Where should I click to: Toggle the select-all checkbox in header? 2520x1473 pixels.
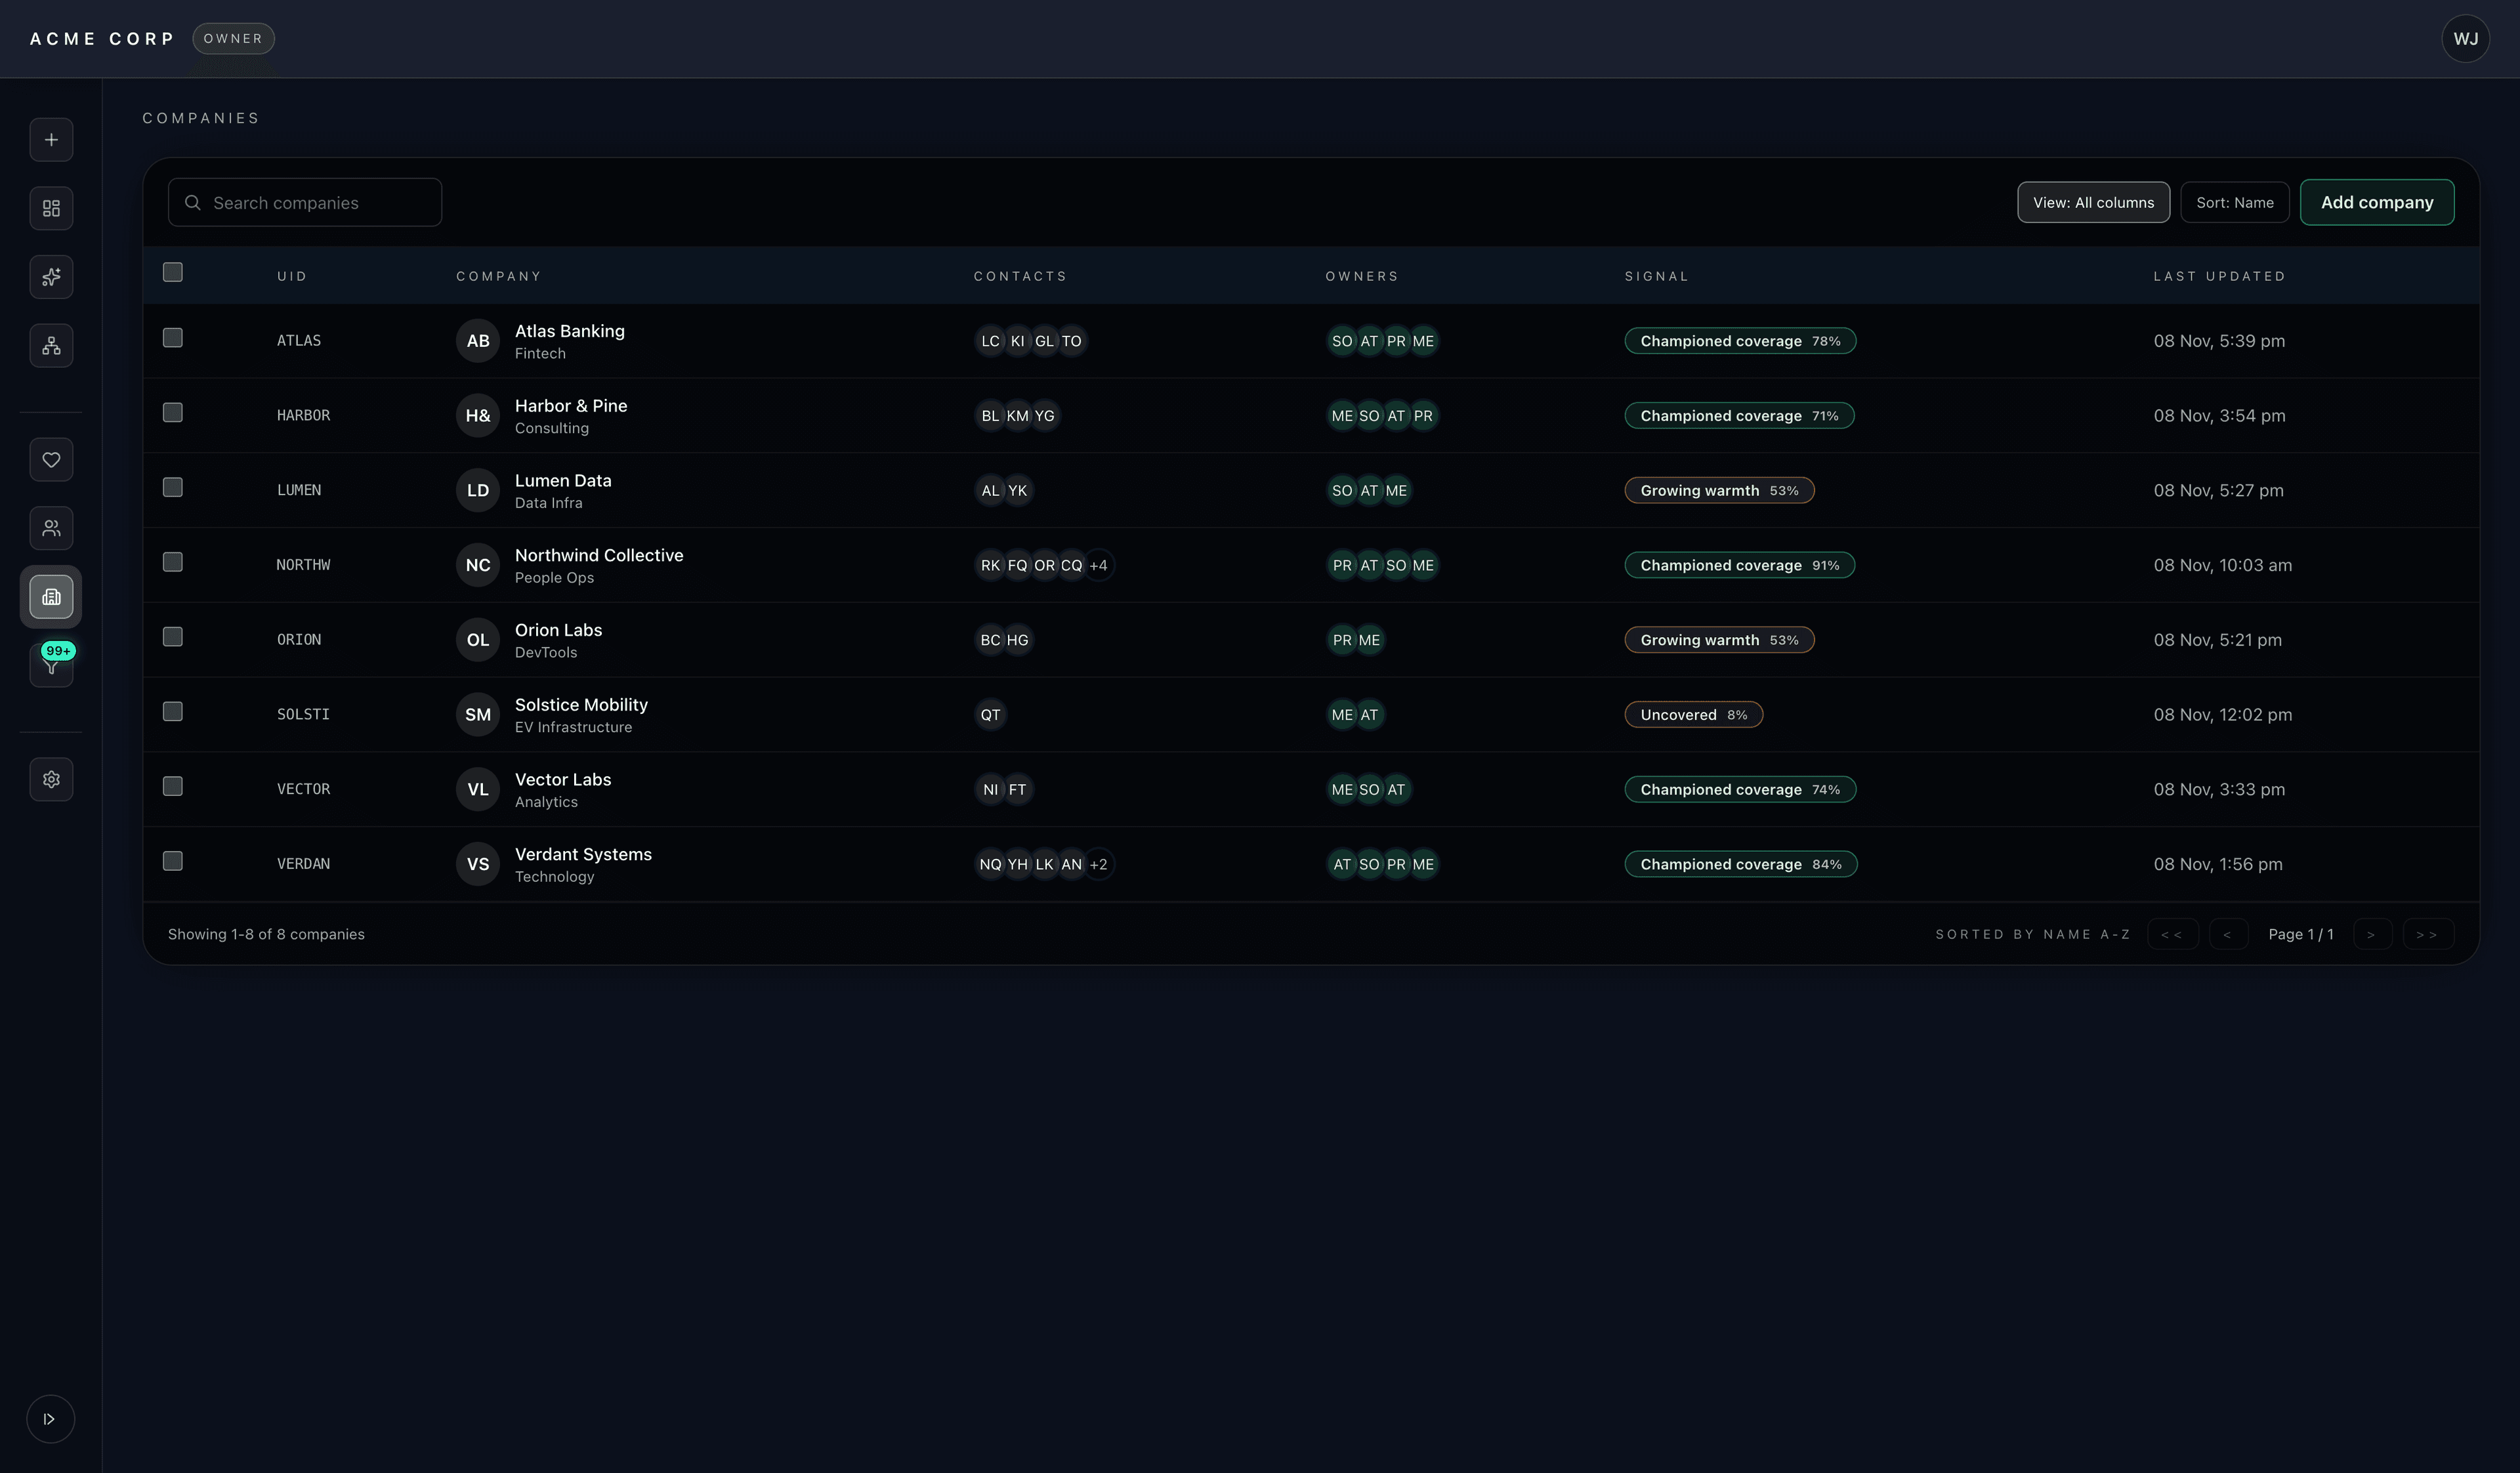pos(173,271)
